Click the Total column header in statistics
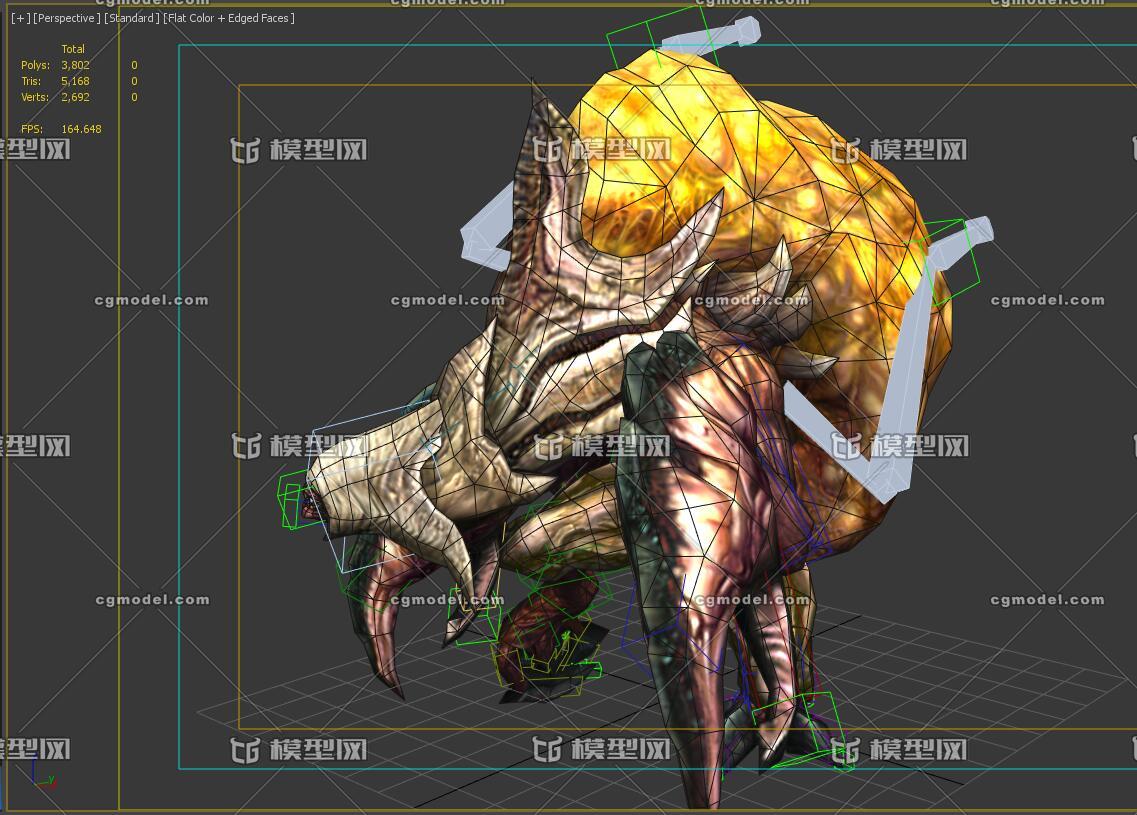This screenshot has width=1137, height=815. [x=73, y=49]
